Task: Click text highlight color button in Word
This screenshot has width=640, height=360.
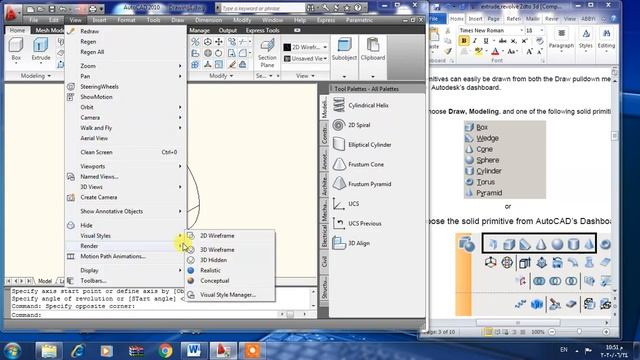Action: [x=478, y=52]
